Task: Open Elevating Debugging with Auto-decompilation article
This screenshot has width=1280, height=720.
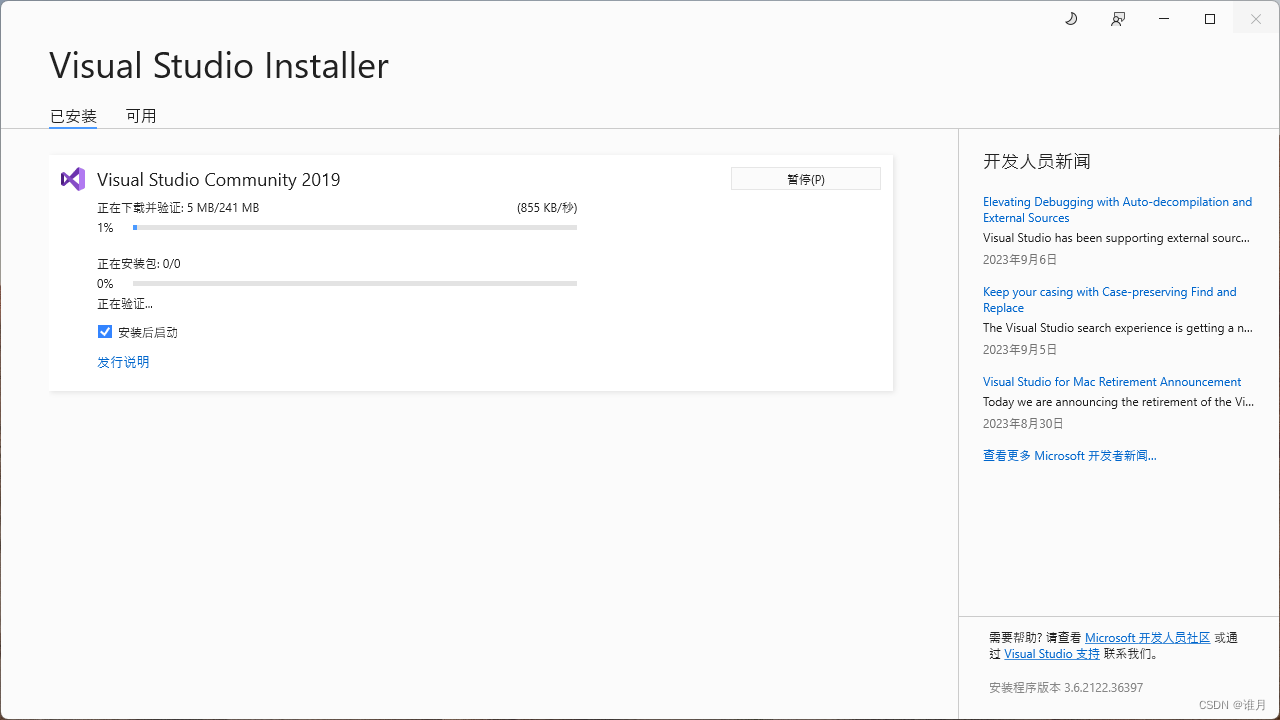Action: click(1117, 209)
